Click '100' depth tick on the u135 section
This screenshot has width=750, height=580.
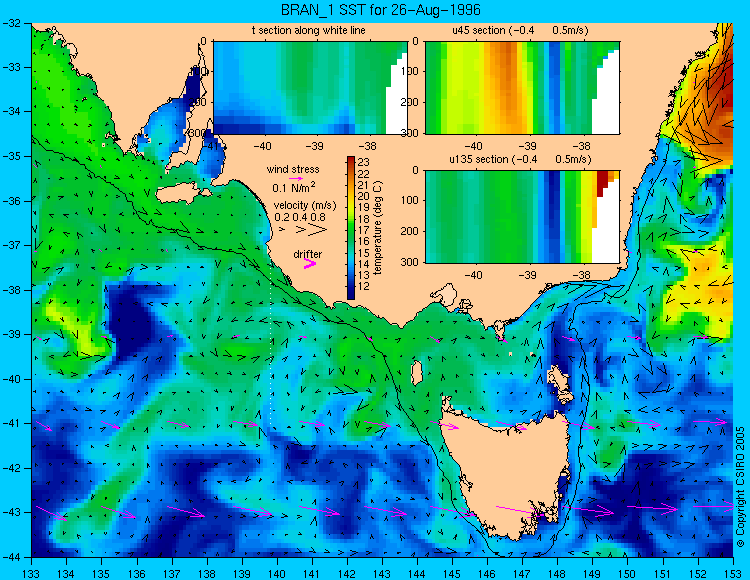[x=411, y=200]
